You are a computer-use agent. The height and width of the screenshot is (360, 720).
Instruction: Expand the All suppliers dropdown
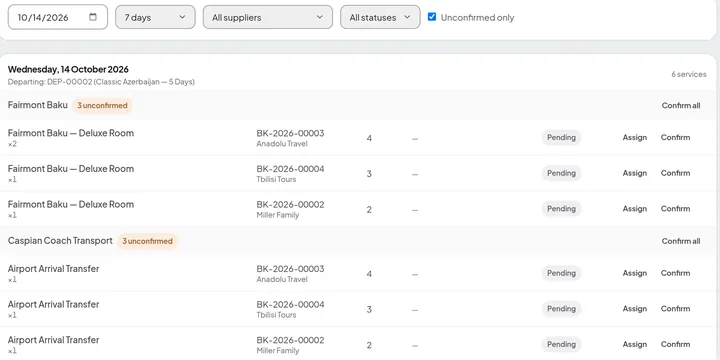click(x=268, y=17)
